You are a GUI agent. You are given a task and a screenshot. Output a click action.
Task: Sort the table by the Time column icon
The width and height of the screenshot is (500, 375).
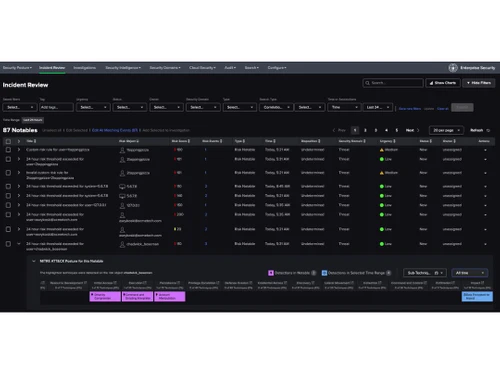274,141
